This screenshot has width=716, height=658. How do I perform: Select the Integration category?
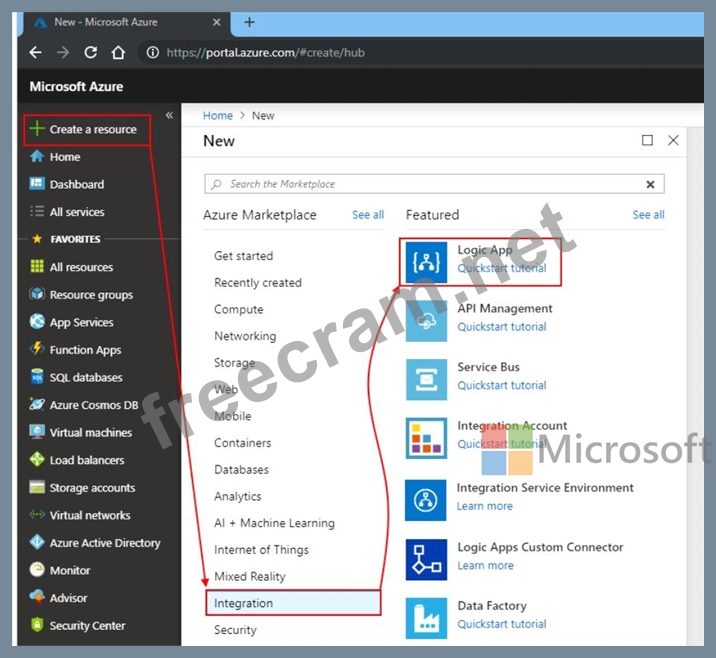[243, 603]
